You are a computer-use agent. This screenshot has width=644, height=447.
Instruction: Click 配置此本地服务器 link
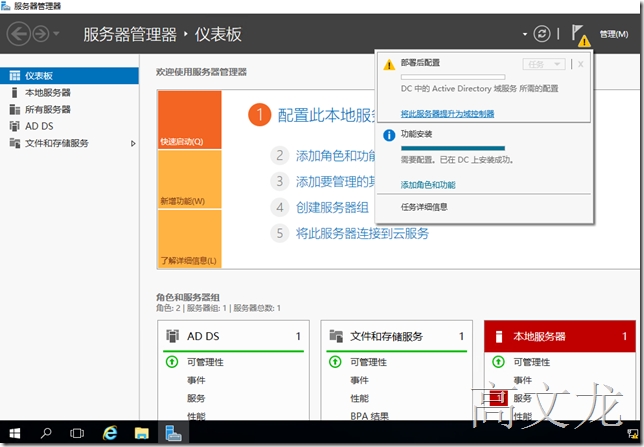click(x=327, y=115)
